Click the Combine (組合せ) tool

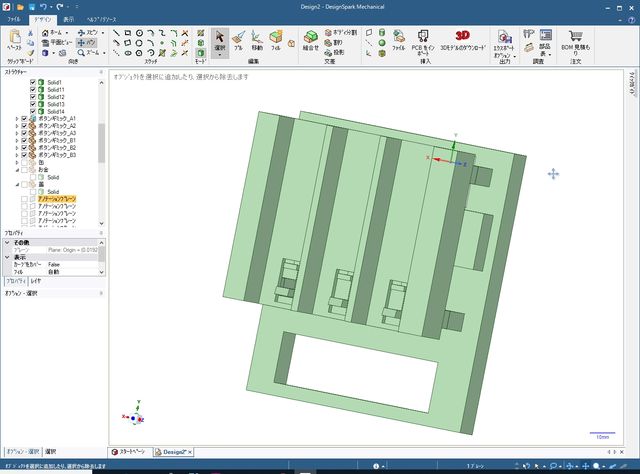tap(311, 41)
